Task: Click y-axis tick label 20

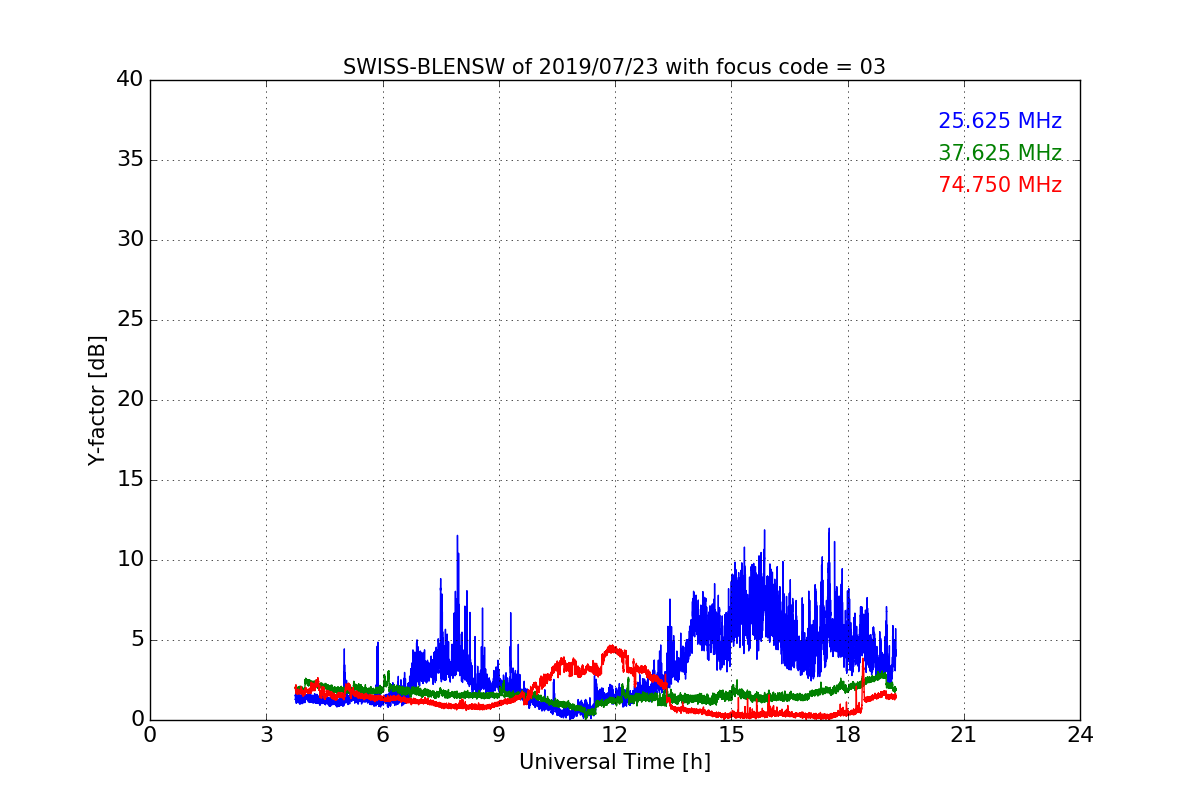Action: pos(130,400)
